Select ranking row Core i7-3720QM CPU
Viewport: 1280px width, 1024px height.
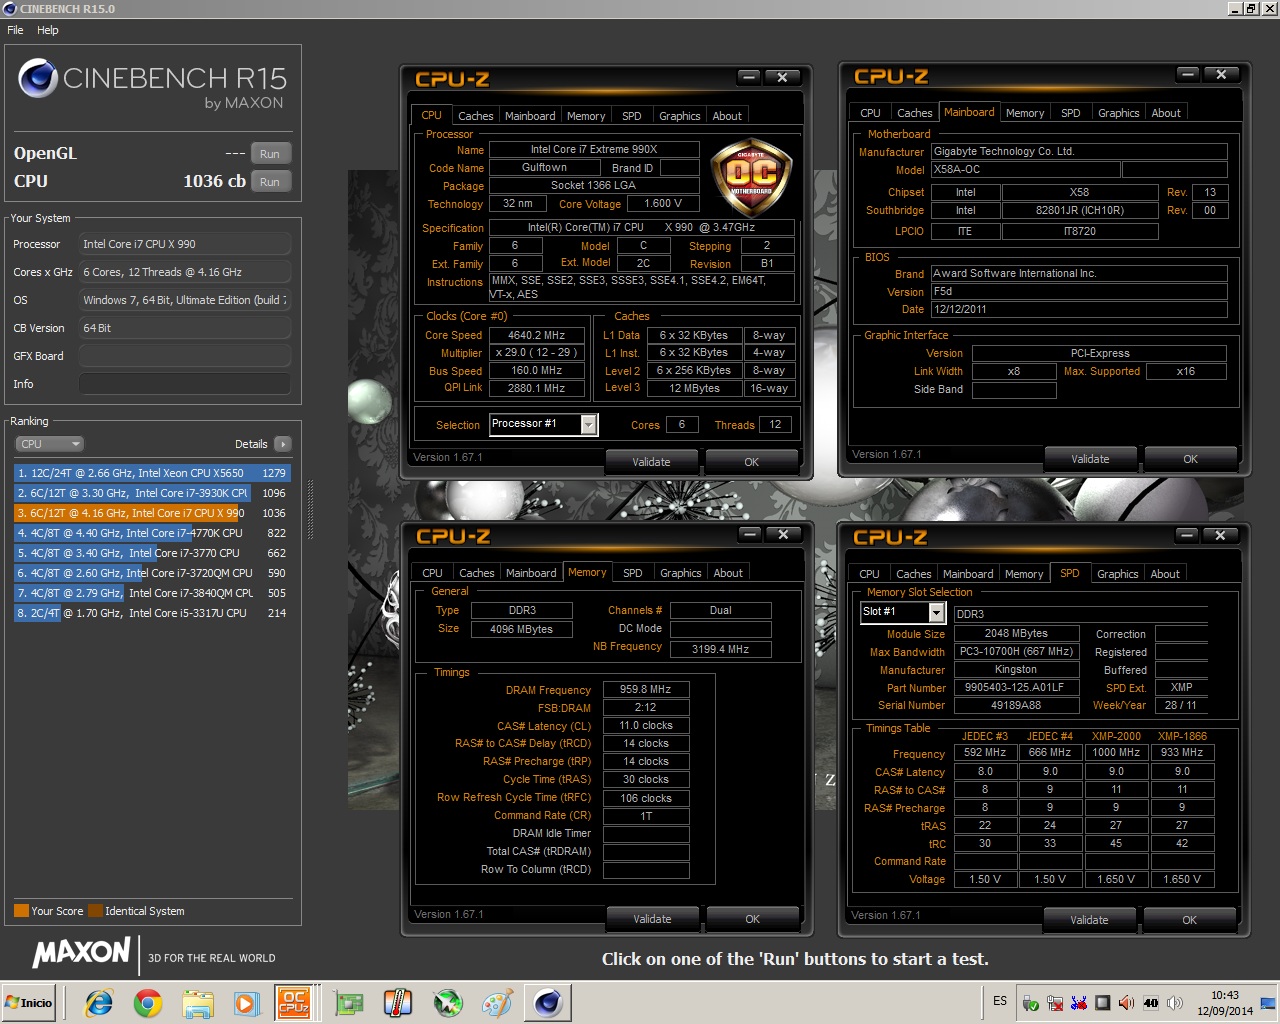[x=152, y=573]
